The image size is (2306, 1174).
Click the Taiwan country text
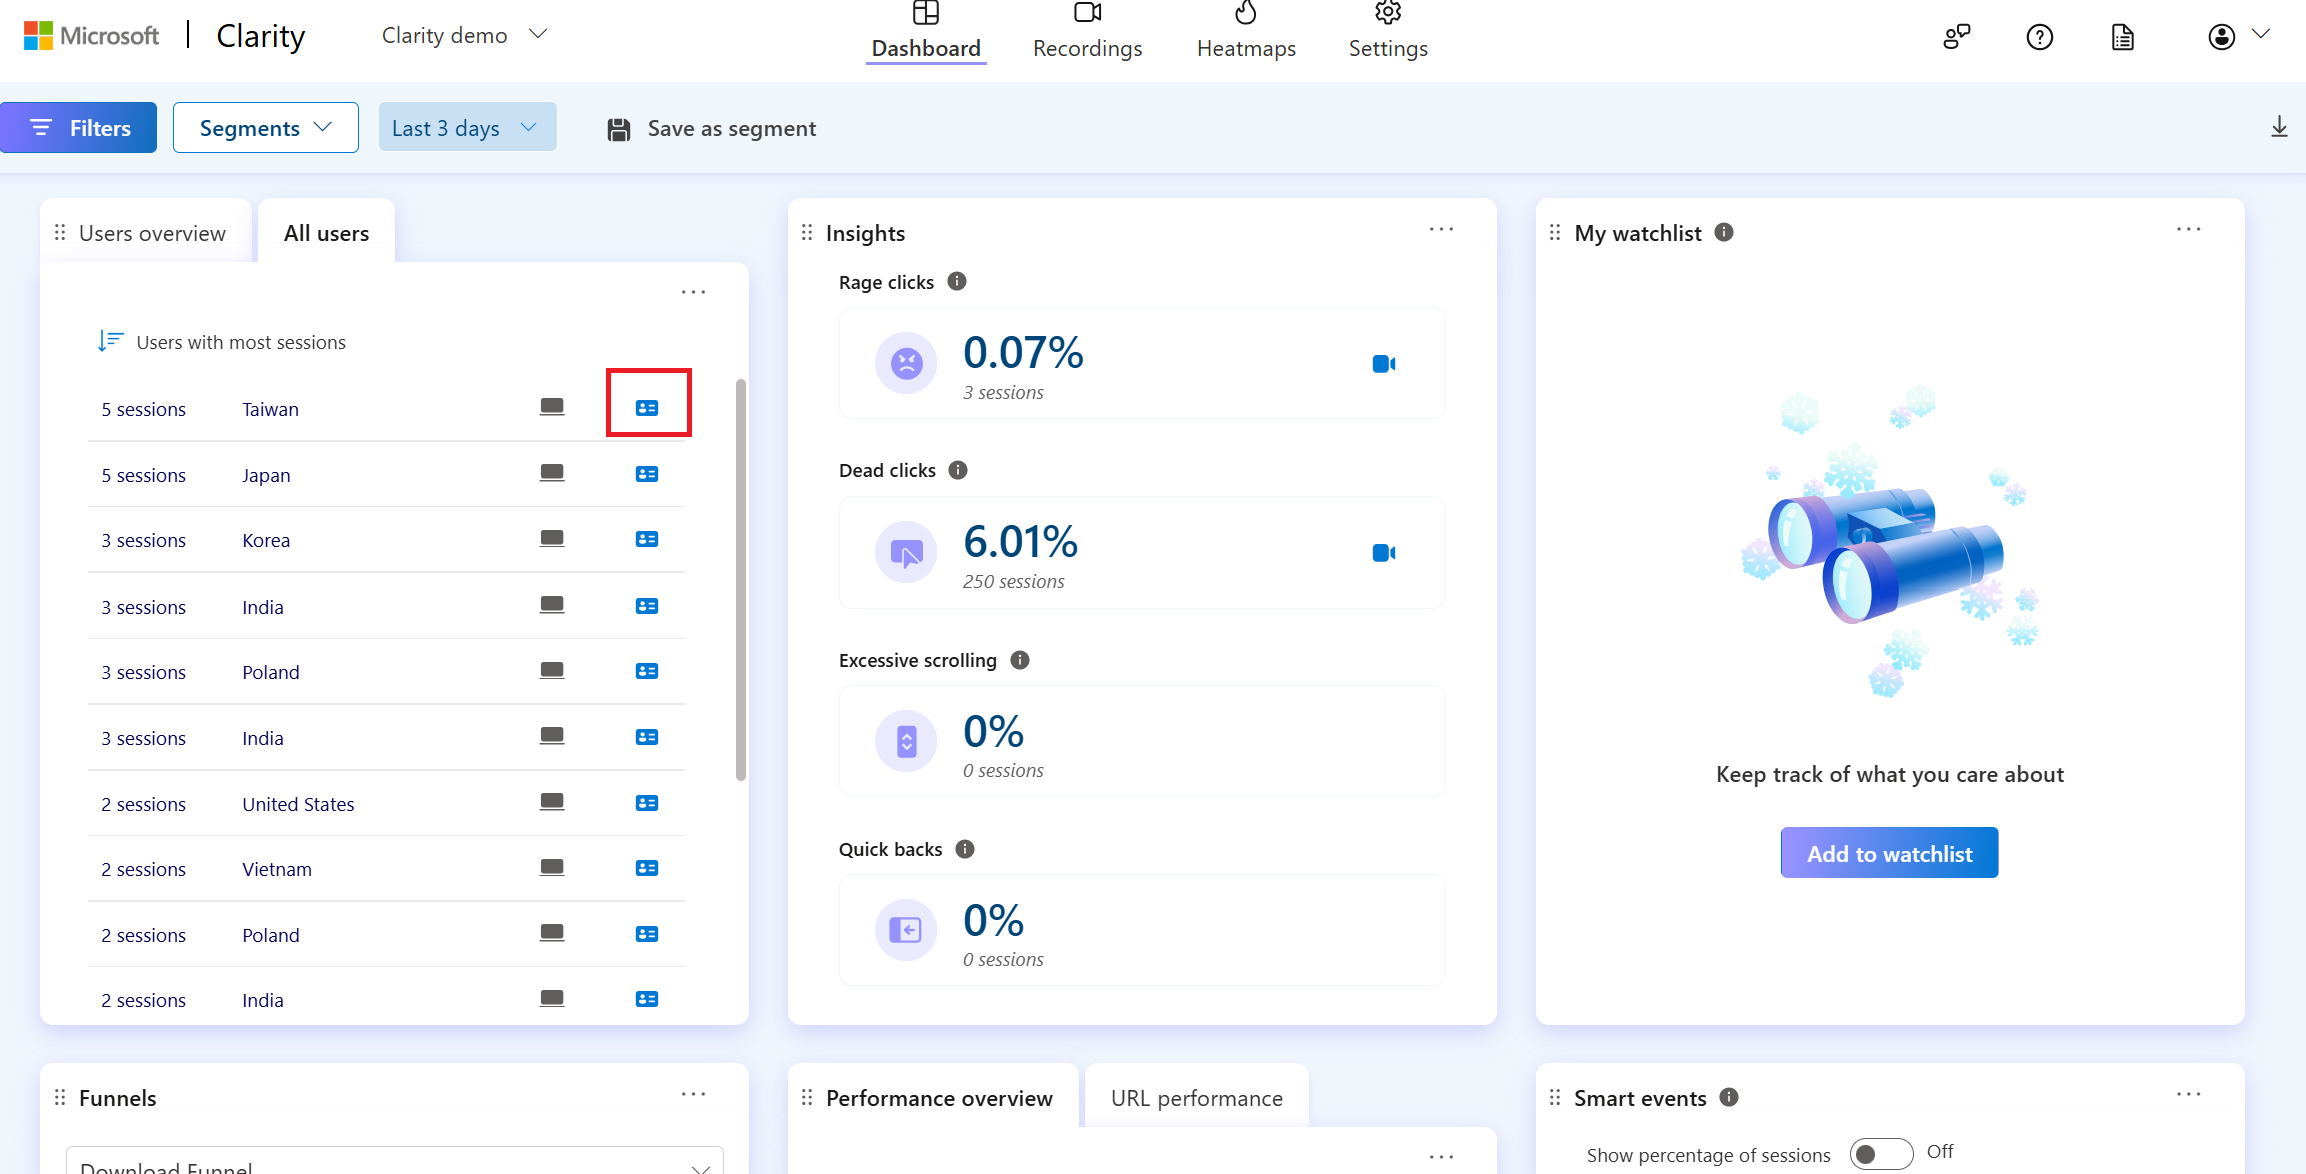click(x=270, y=409)
